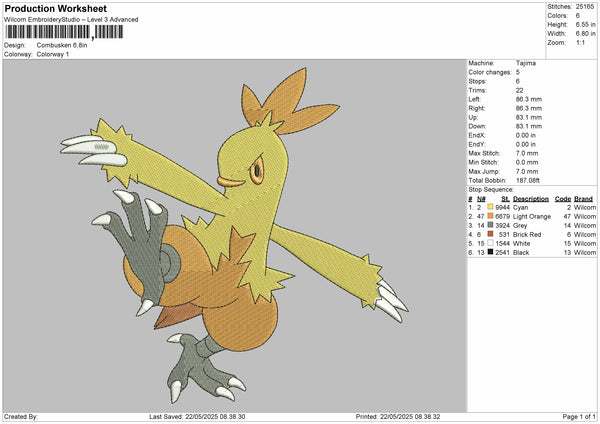Click the 'Light Orange' description in row 2

(532, 217)
